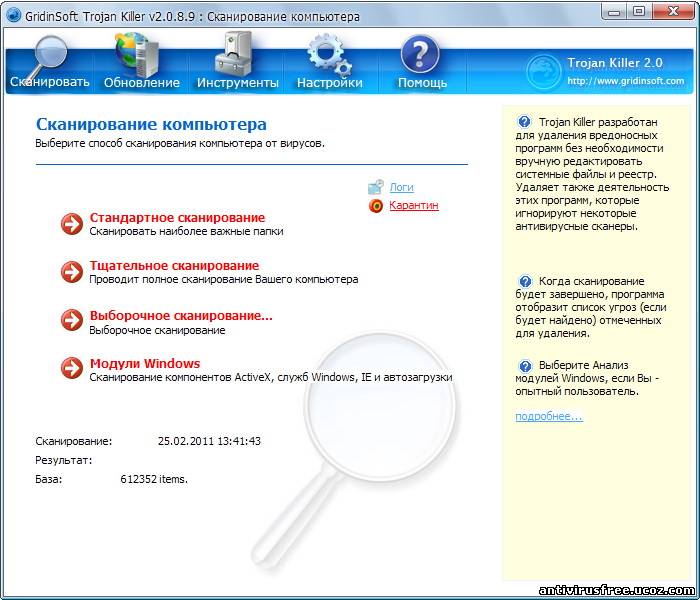
Task: Follow the подробнее... link in sidebar
Action: [549, 416]
